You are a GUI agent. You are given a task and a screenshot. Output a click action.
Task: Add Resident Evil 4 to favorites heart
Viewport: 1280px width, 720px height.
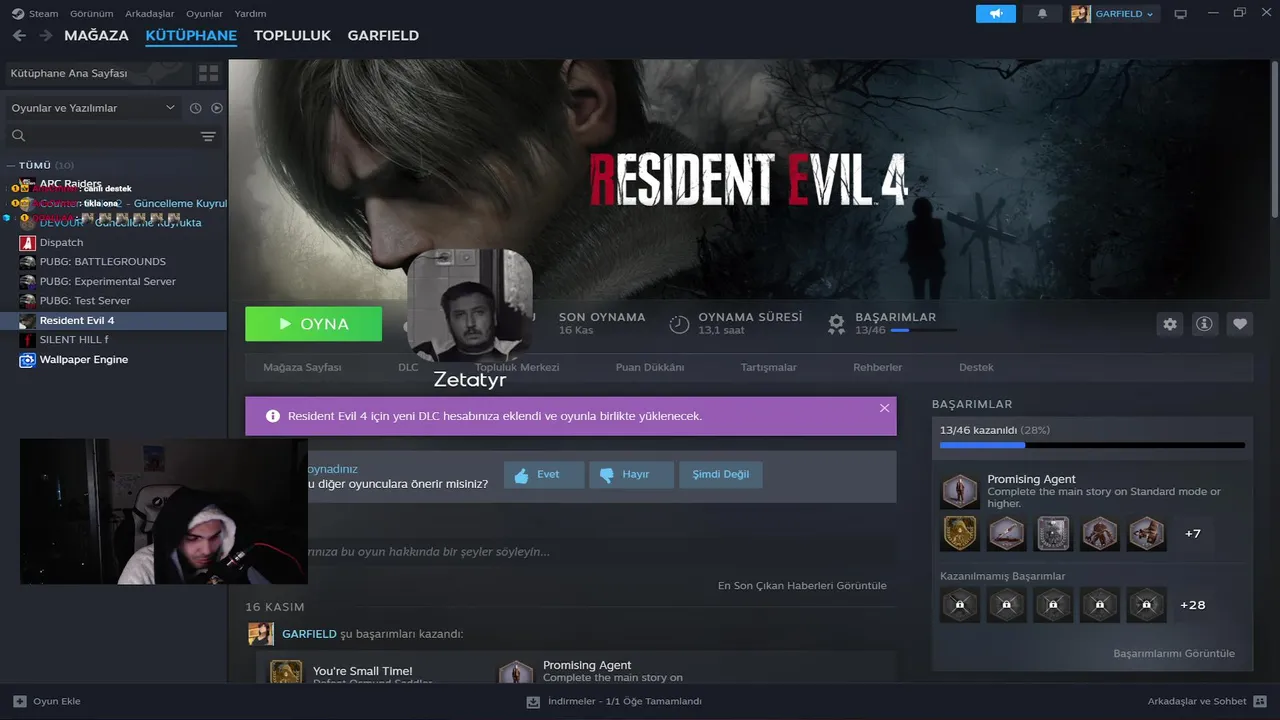click(1240, 324)
